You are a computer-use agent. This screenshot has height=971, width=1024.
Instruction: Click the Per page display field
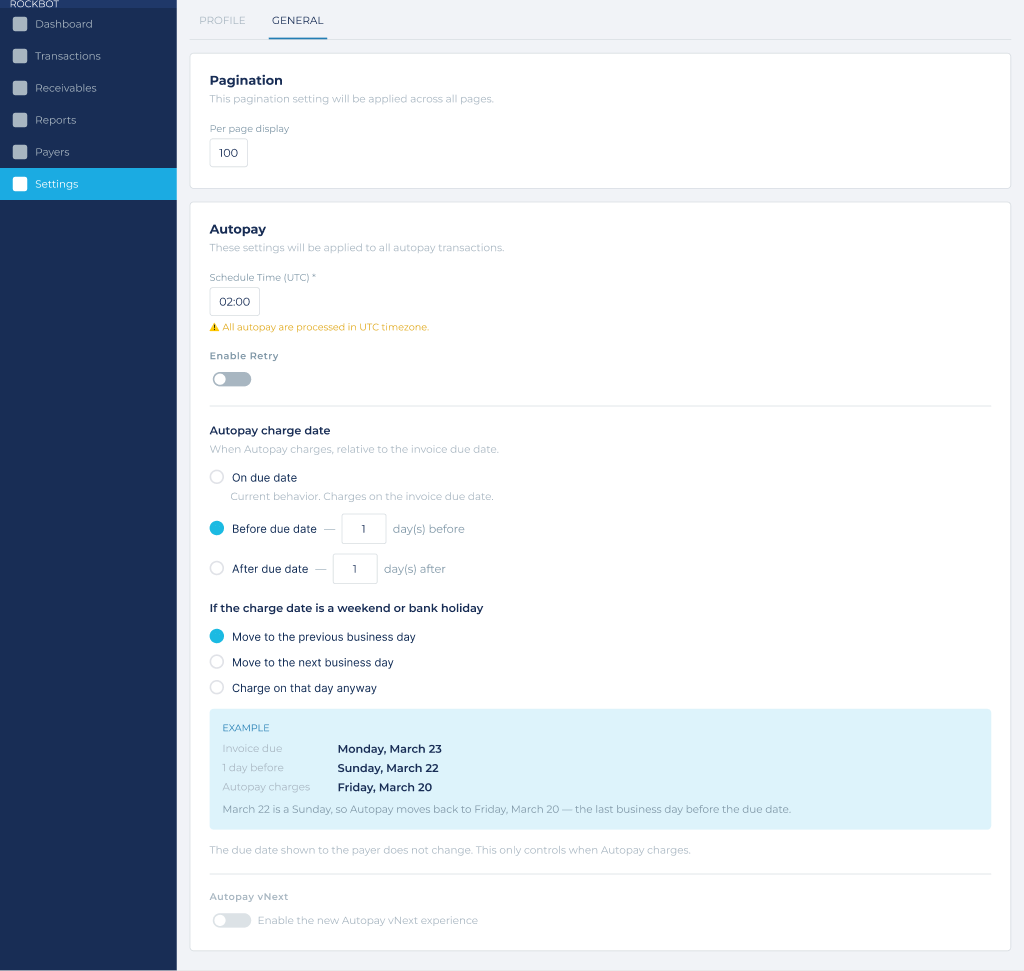tap(229, 153)
